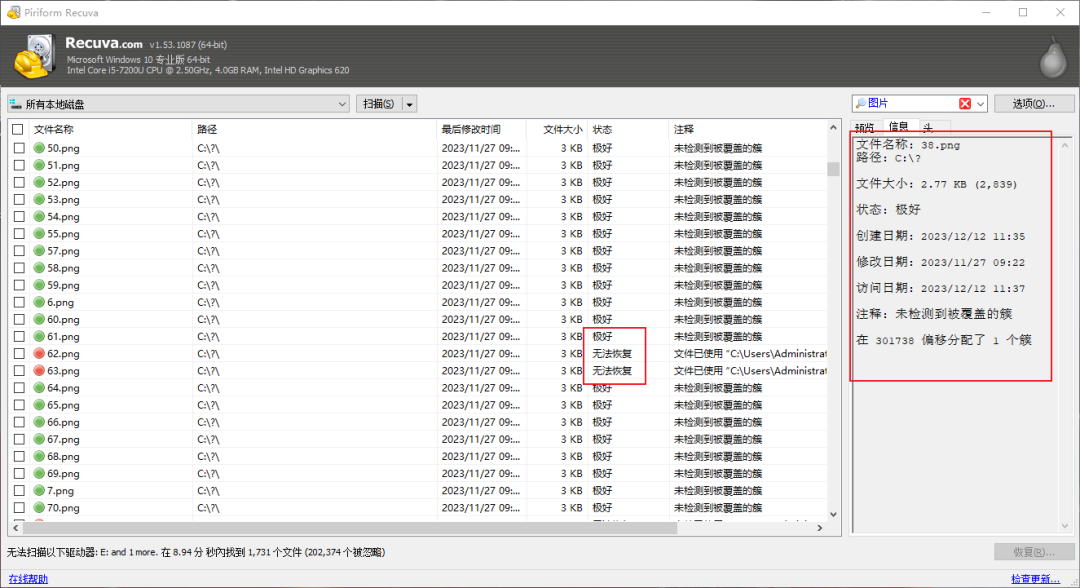Viewport: 1080px width, 588px height.
Task: Switch to the 信息 info tab
Action: click(898, 126)
